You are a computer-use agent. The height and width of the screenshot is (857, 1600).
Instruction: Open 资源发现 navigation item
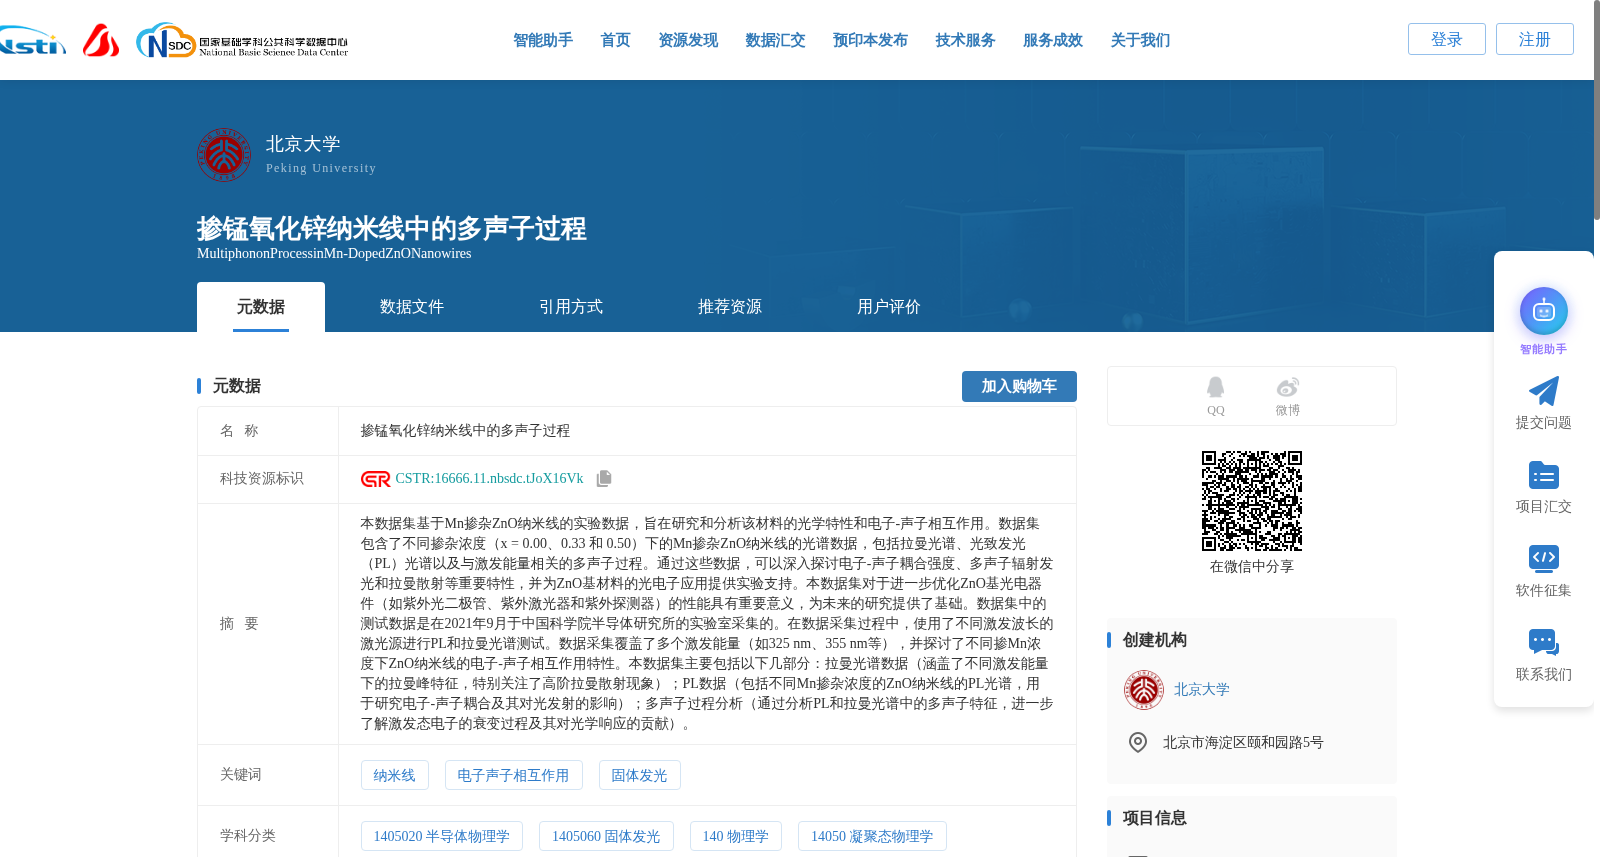688,40
